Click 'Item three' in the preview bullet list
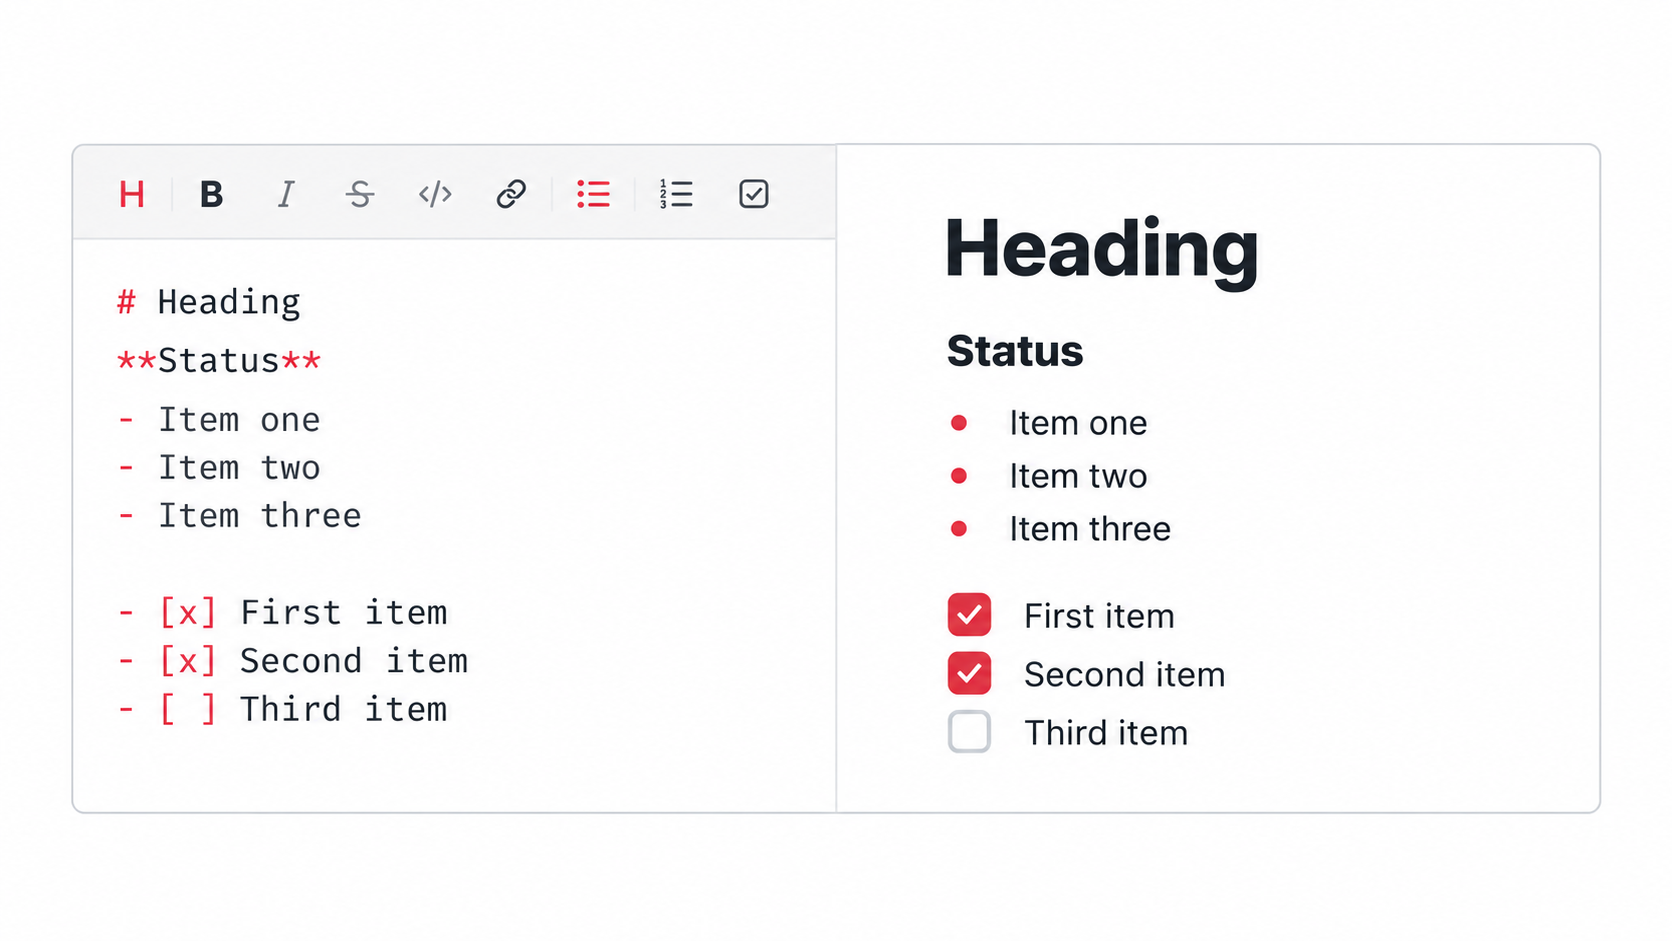 (x=1090, y=529)
